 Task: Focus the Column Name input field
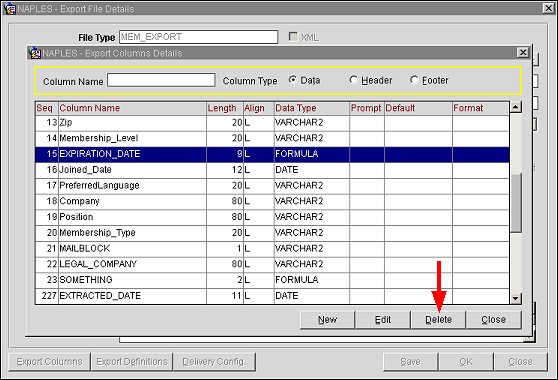(x=161, y=80)
